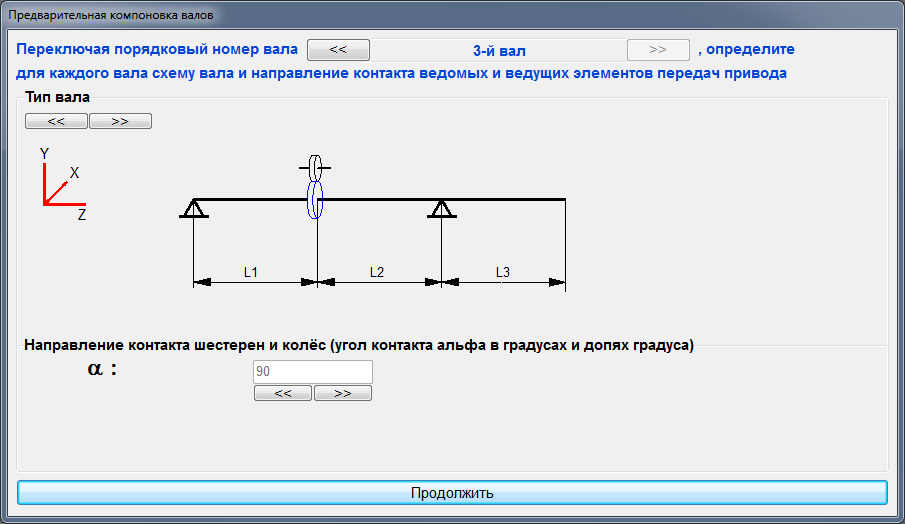The width and height of the screenshot is (905, 524).
Task: Increase contact angle alpha value
Action: point(343,393)
